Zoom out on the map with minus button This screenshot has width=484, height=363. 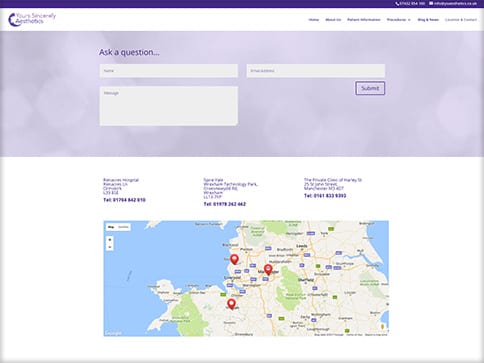point(110,247)
